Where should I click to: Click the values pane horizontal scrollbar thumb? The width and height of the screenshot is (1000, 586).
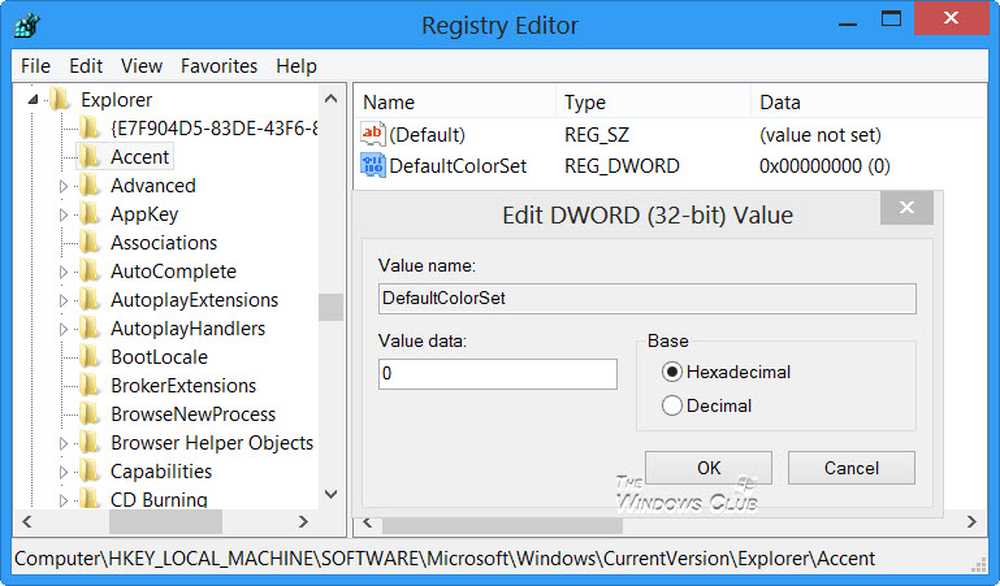502,524
